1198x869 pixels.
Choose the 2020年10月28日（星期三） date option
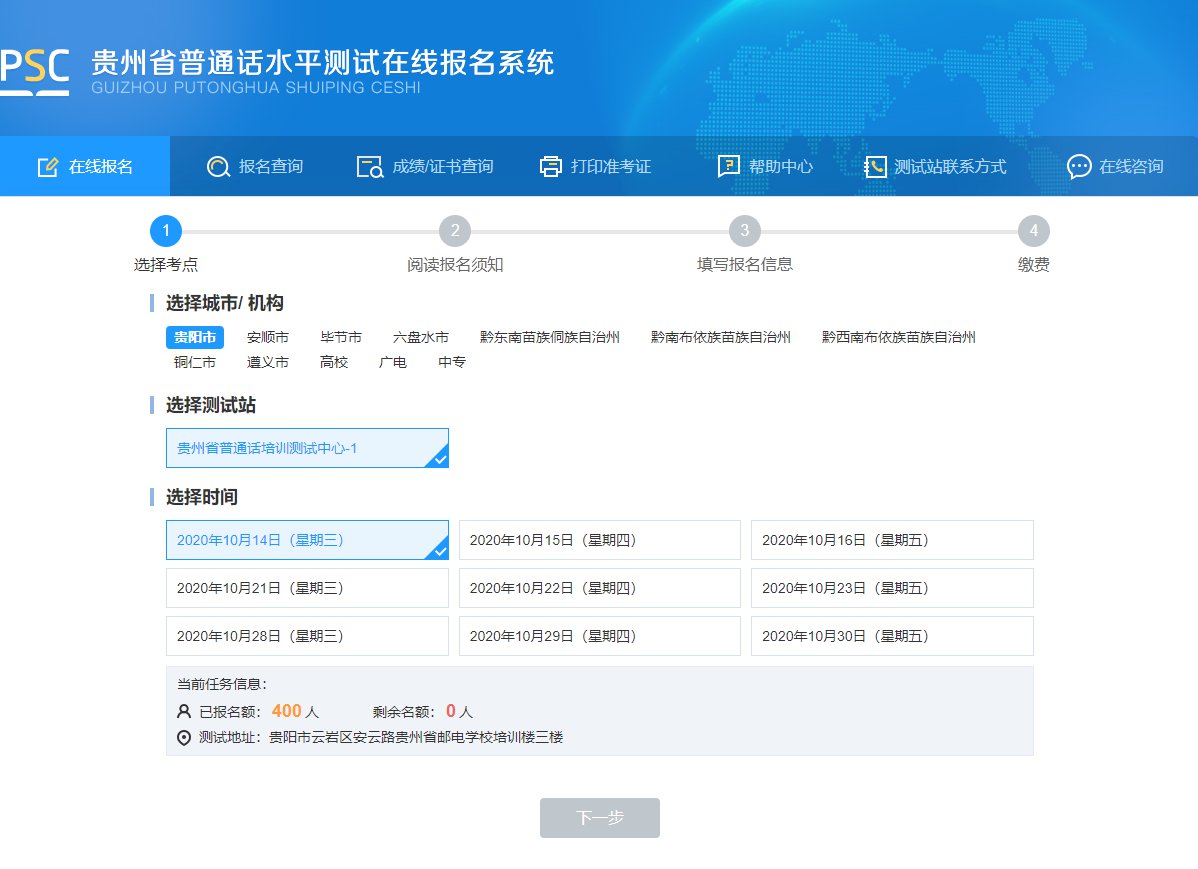(307, 636)
